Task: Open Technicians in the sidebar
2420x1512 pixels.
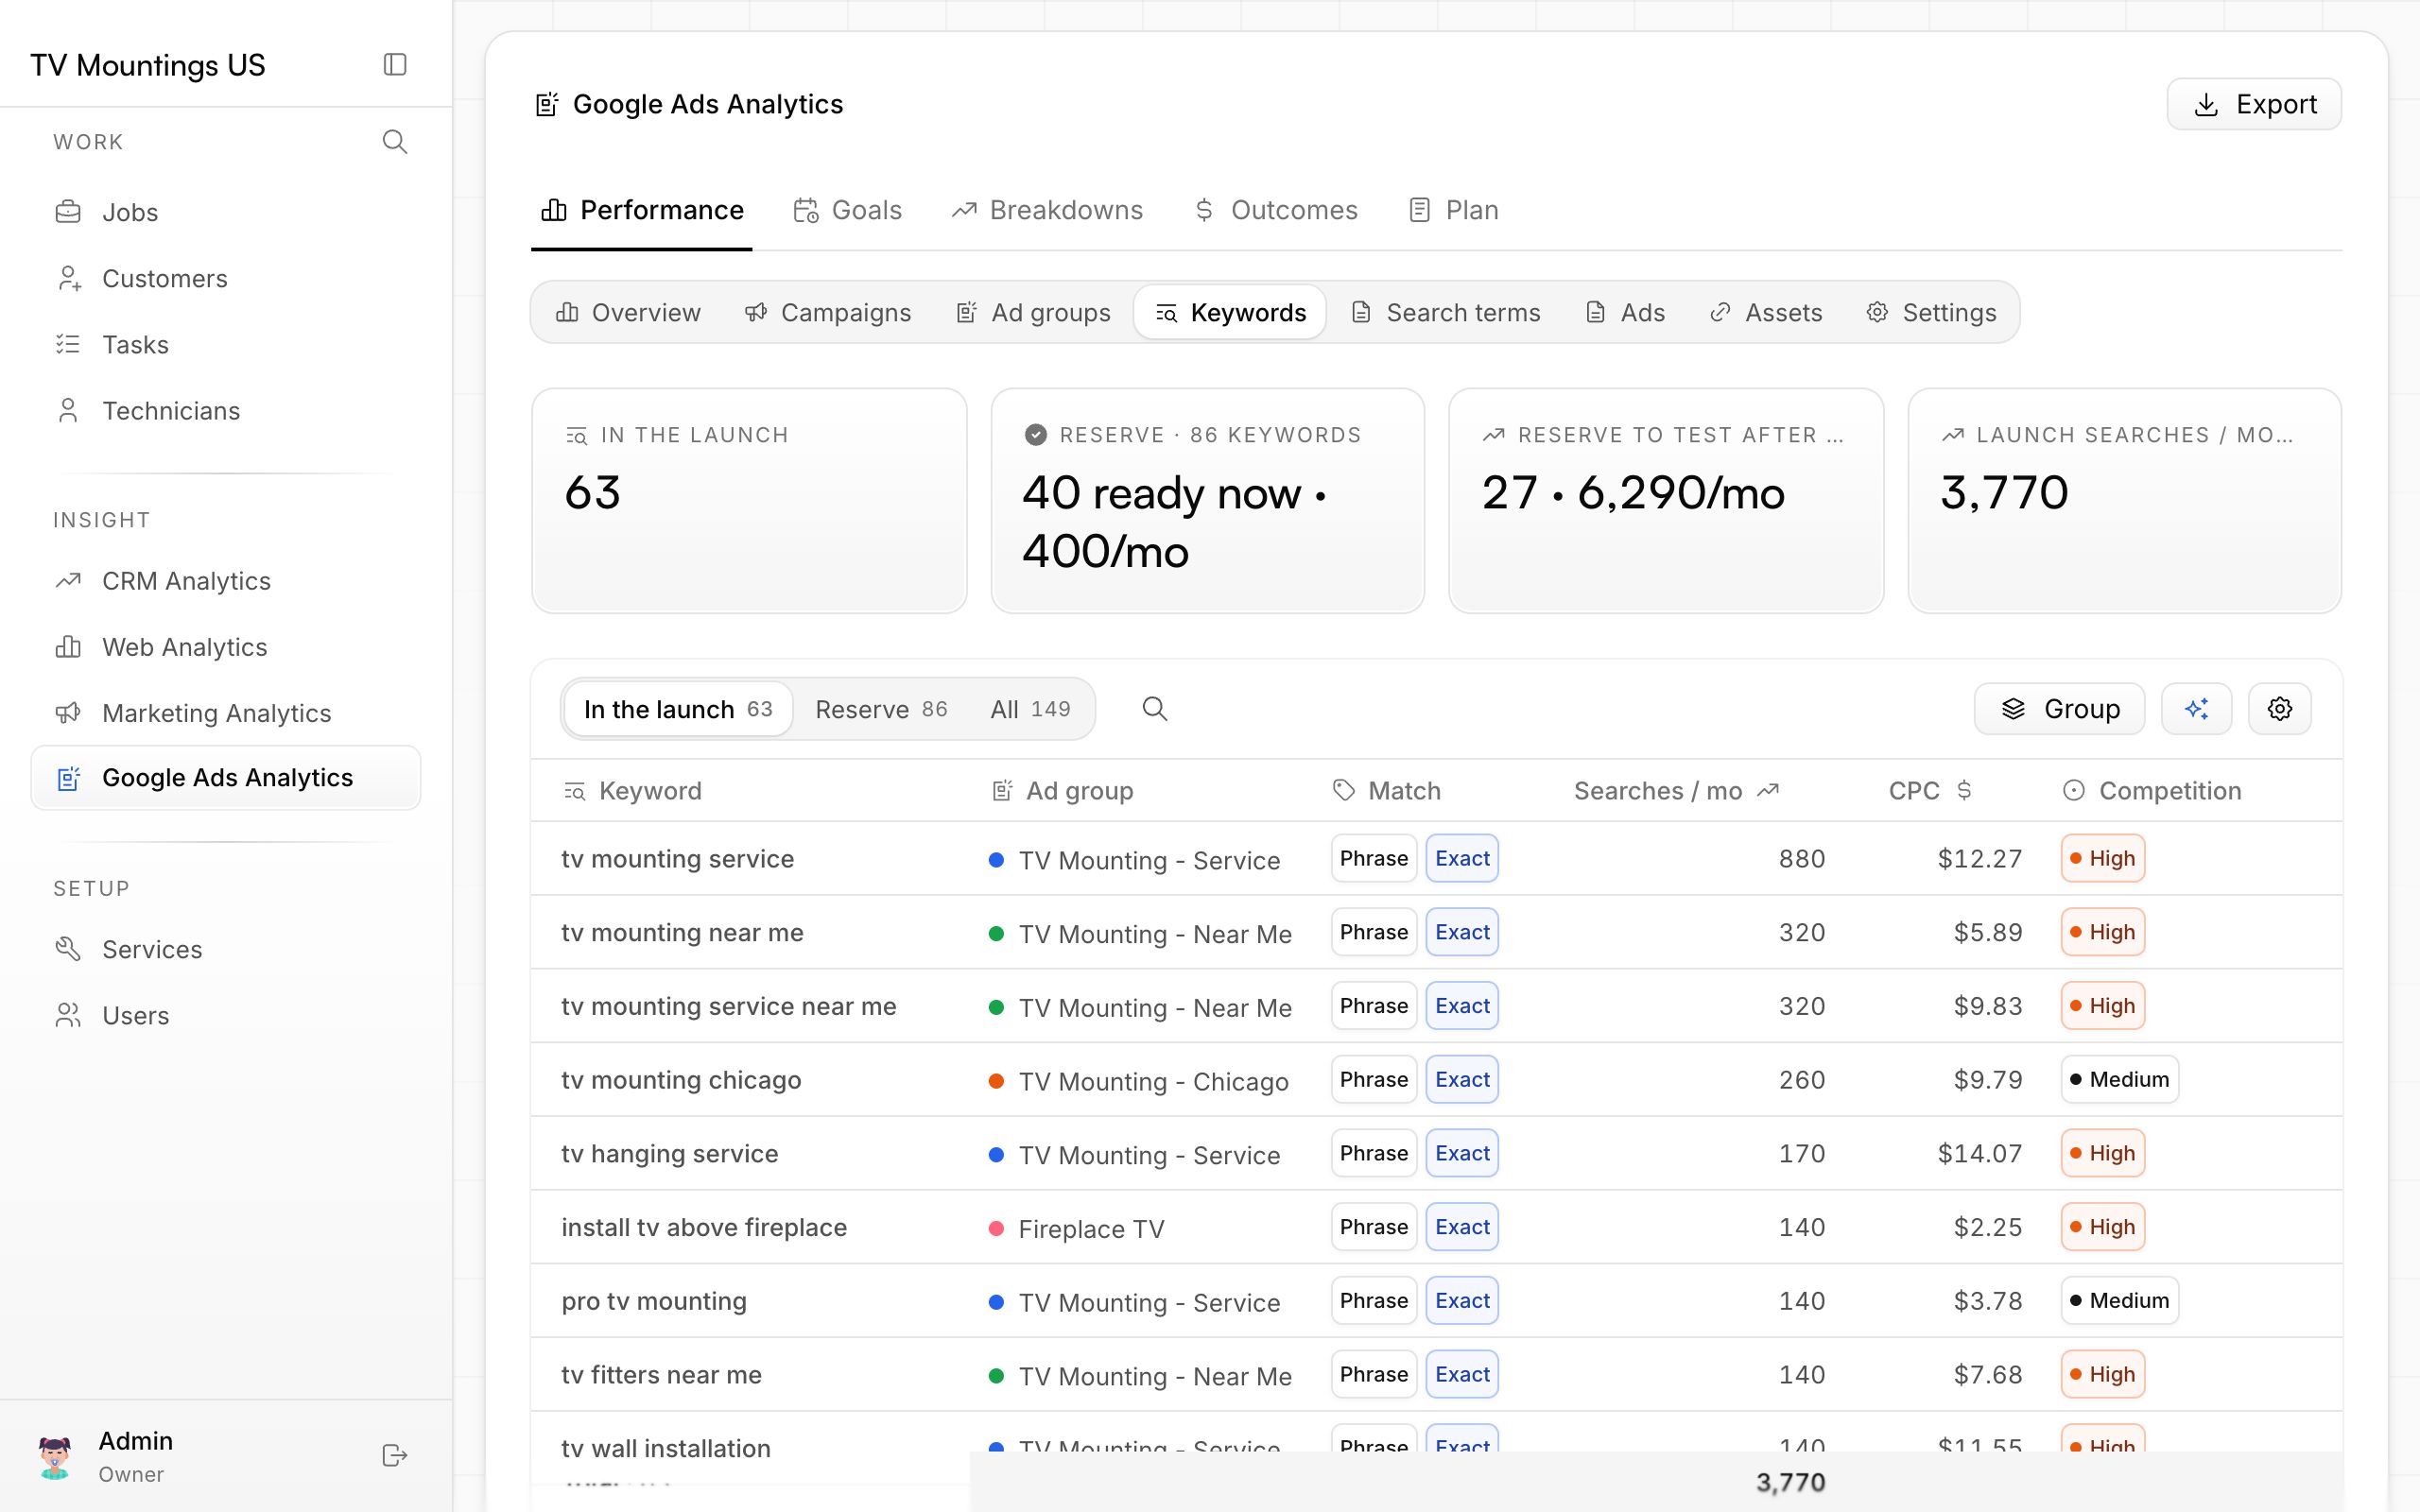Action: click(x=226, y=410)
